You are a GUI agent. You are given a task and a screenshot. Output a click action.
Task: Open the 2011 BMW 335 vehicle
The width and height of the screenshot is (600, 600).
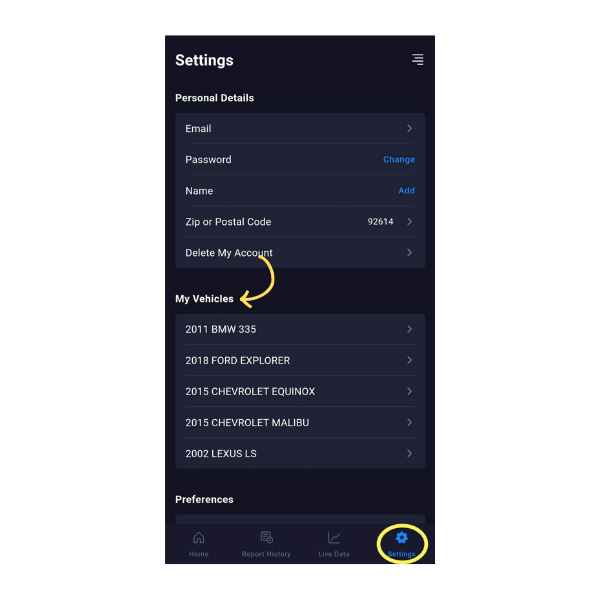click(300, 329)
